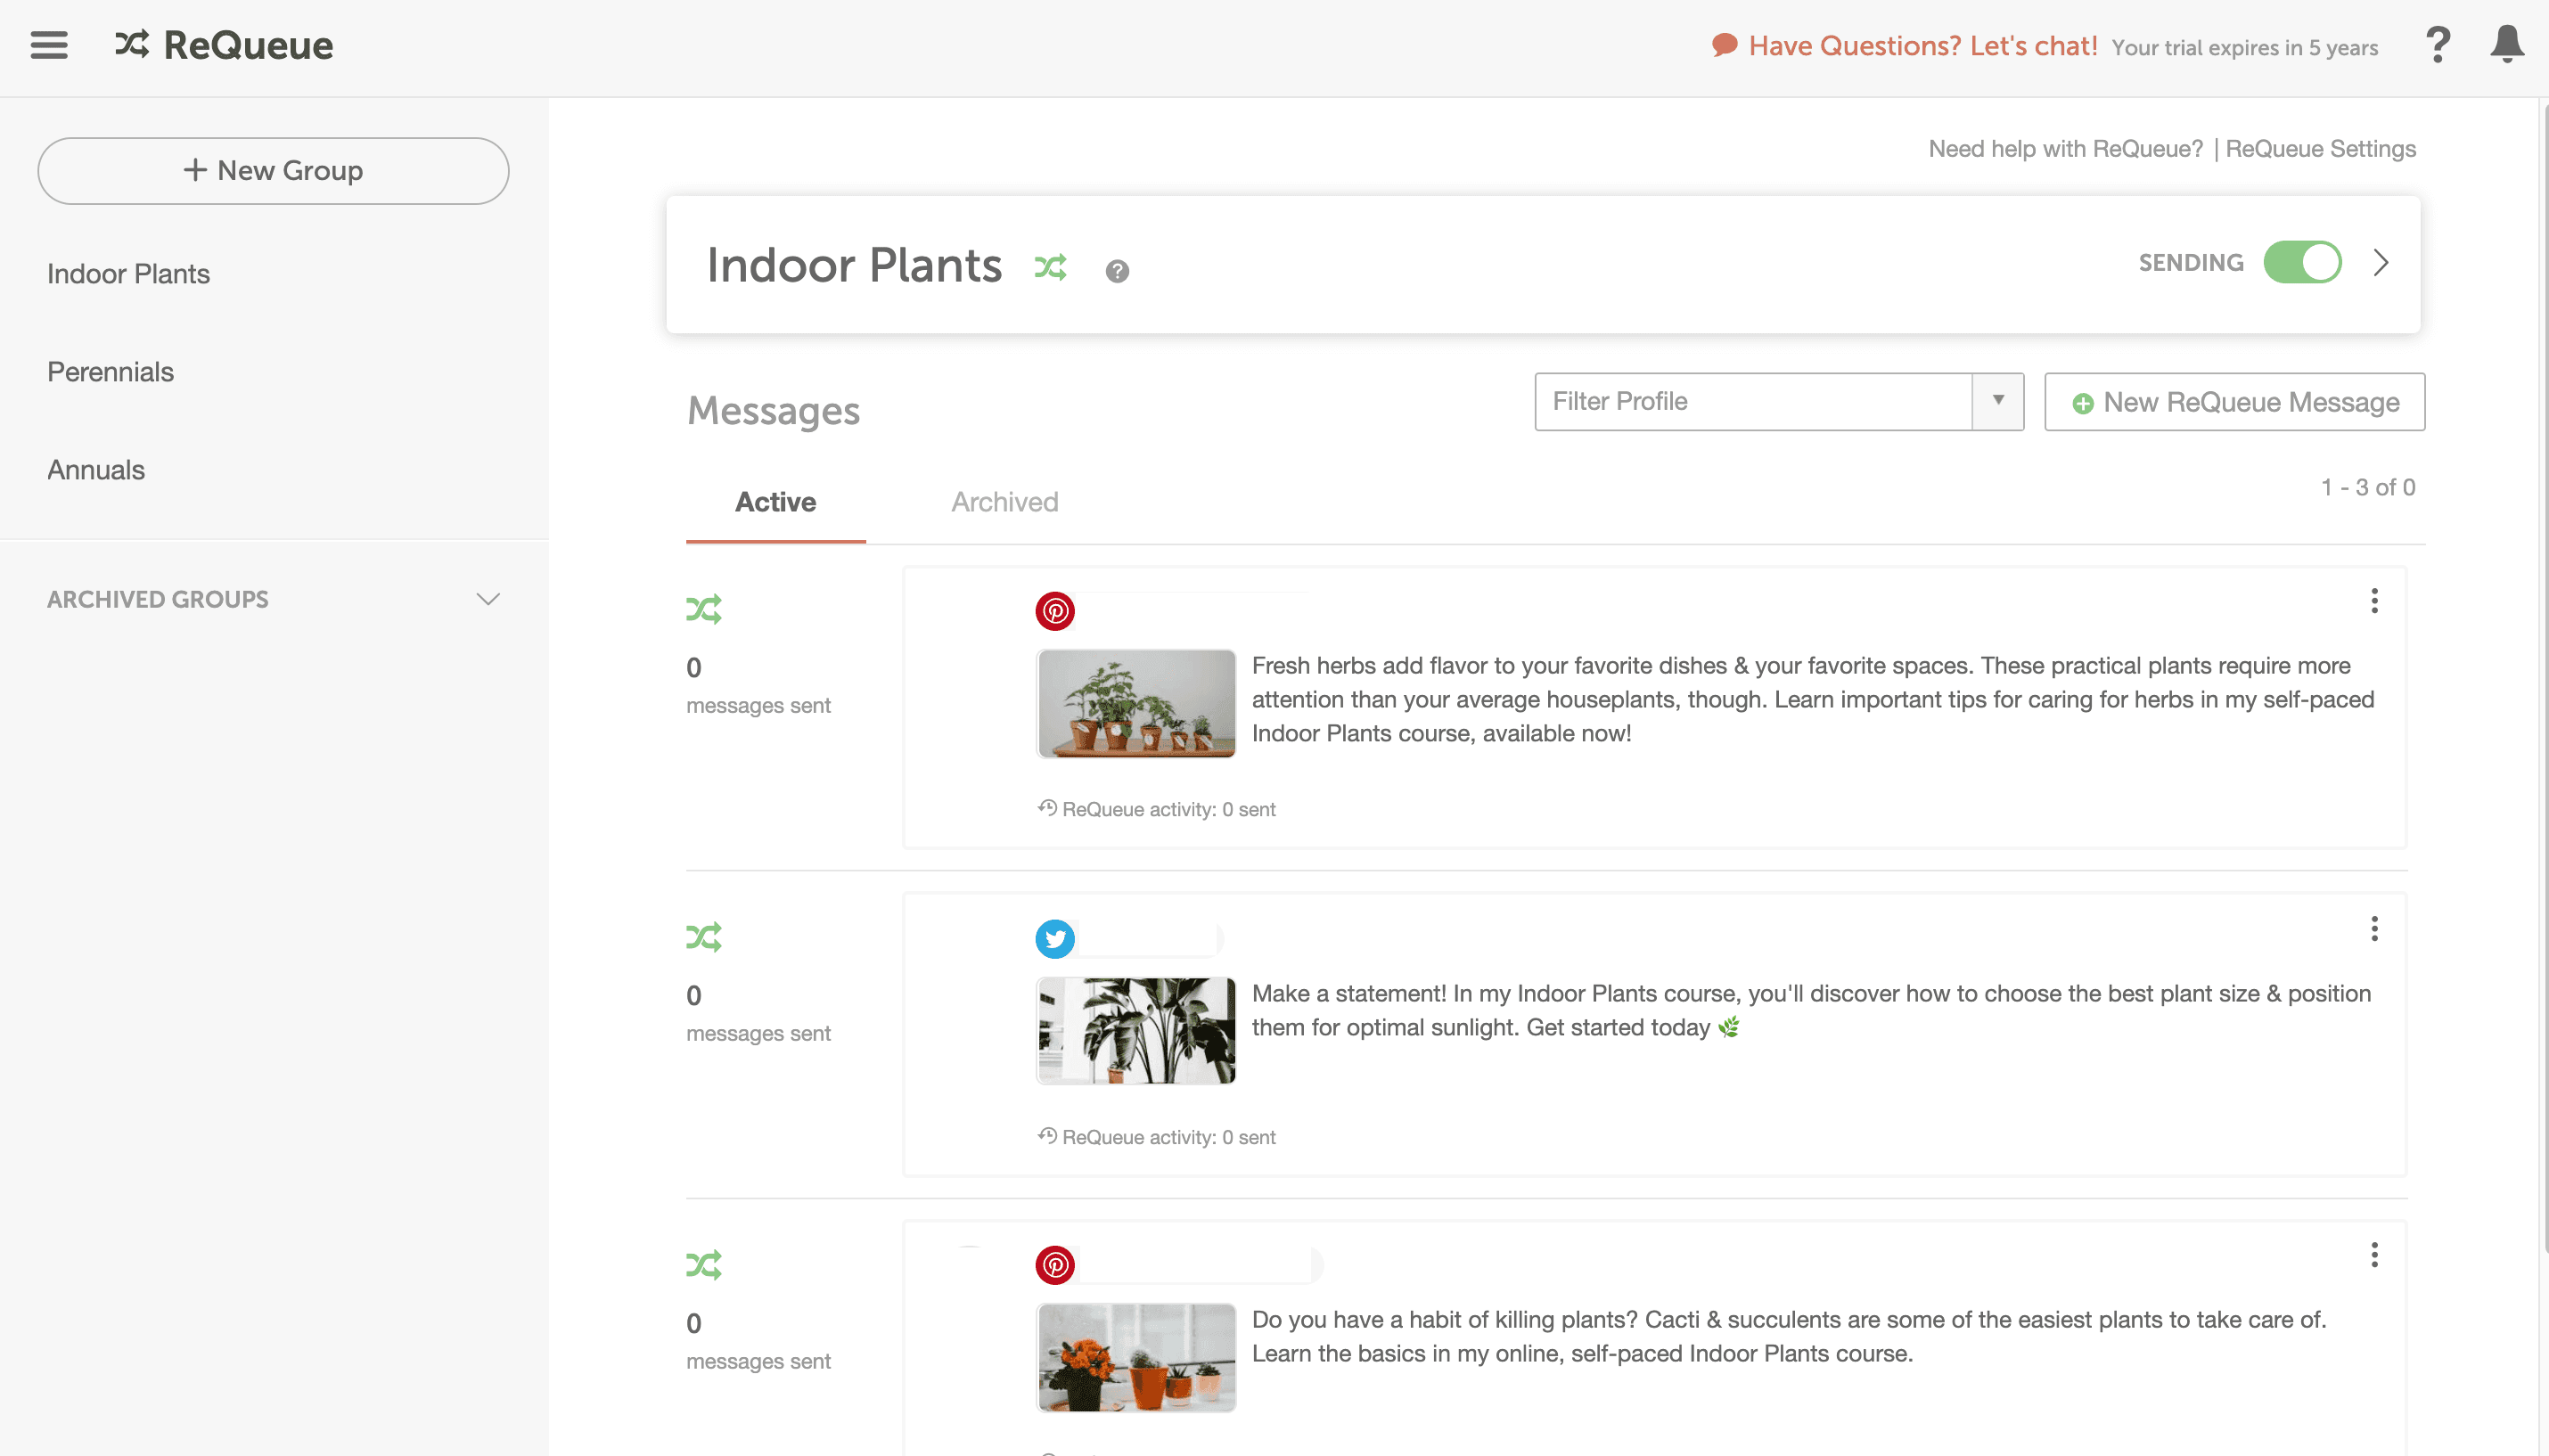Open three-dot menu for Cacti & succulents message
The image size is (2549, 1456).
pyautogui.click(x=2374, y=1255)
